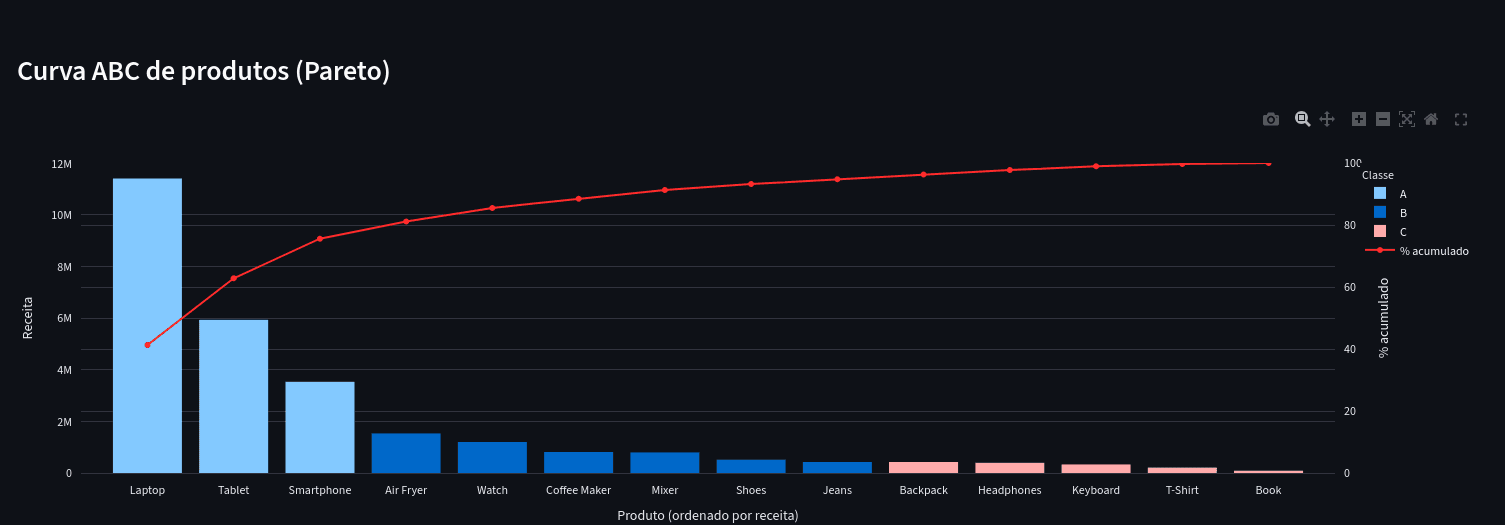The image size is (1505, 525).
Task: Select the Zoom magnifier tool in the modebar
Action: pos(1302,119)
